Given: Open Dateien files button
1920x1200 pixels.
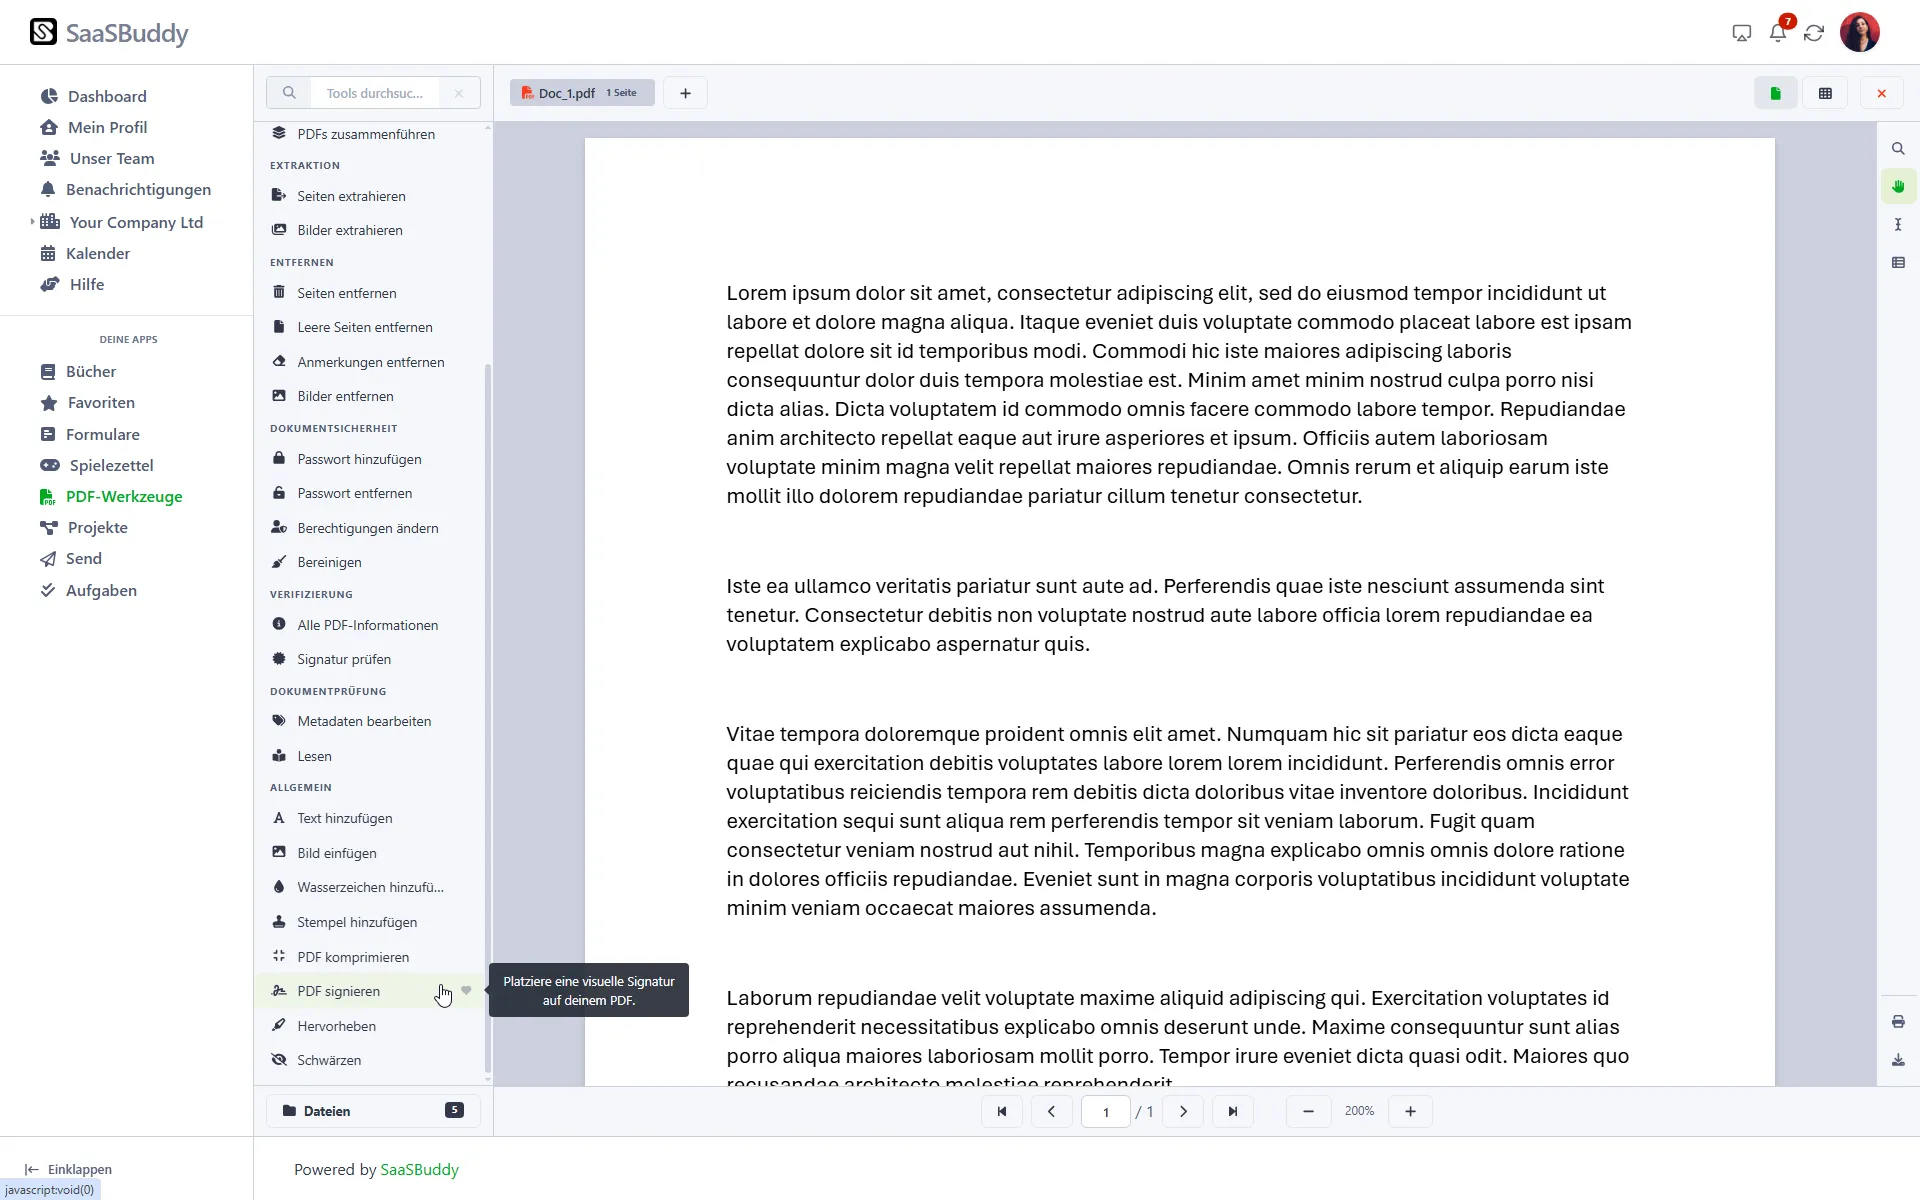Looking at the screenshot, I should [x=373, y=1111].
